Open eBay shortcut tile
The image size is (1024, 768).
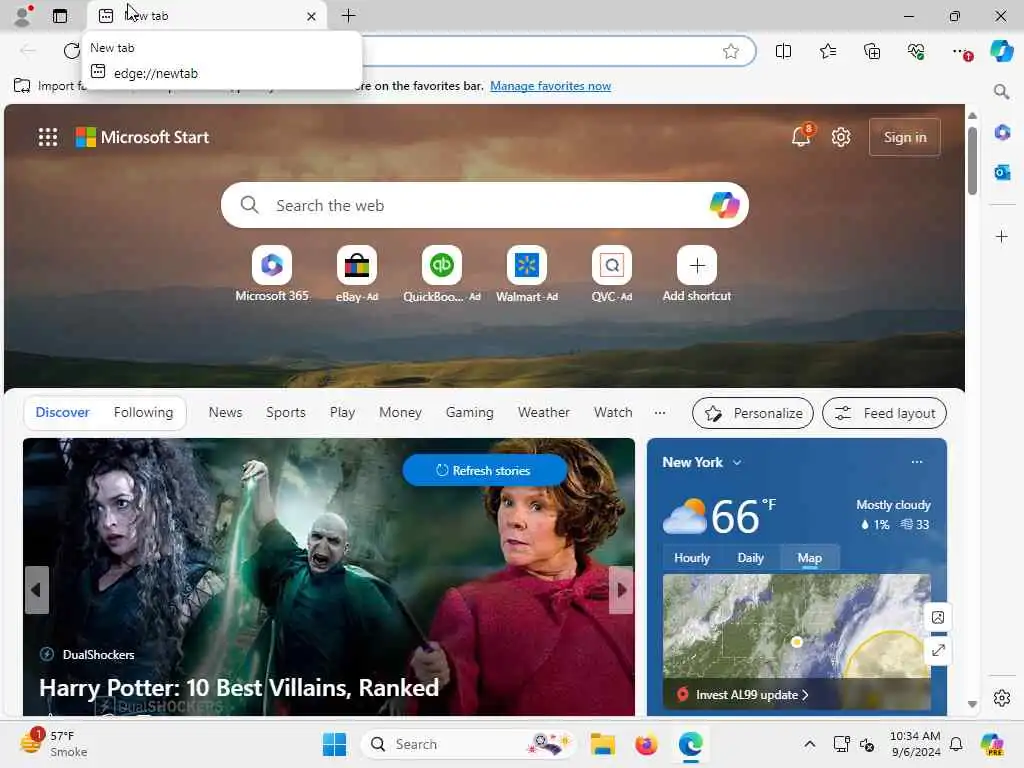tap(357, 274)
